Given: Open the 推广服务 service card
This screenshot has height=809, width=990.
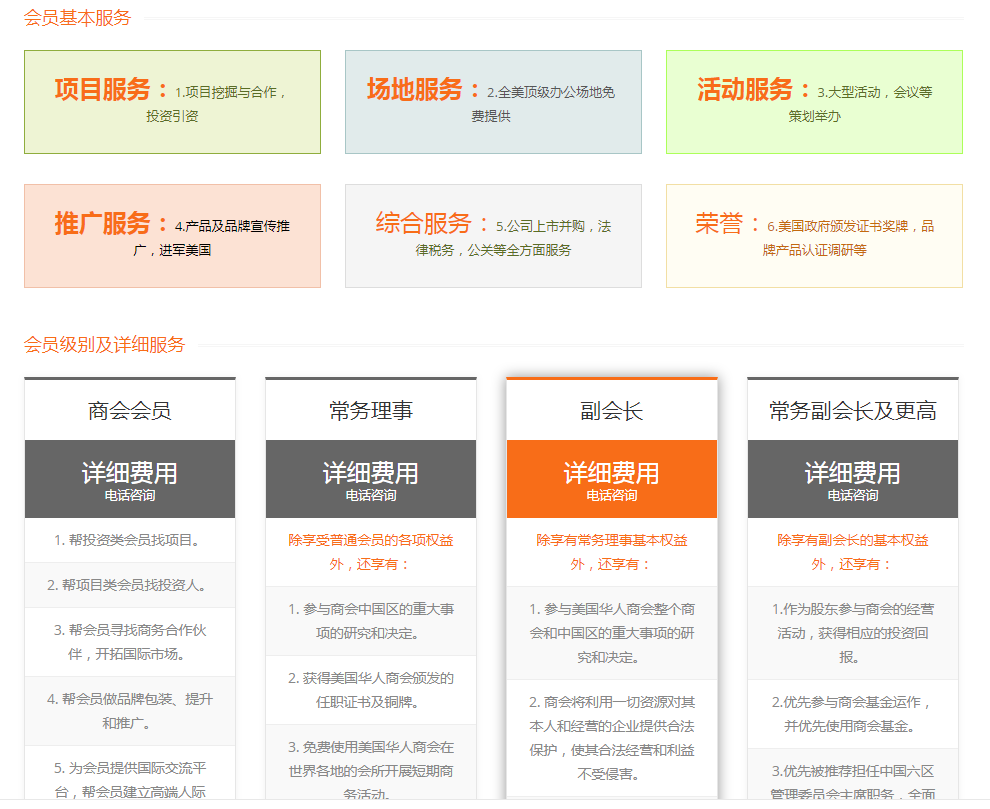Looking at the screenshot, I should (172, 236).
